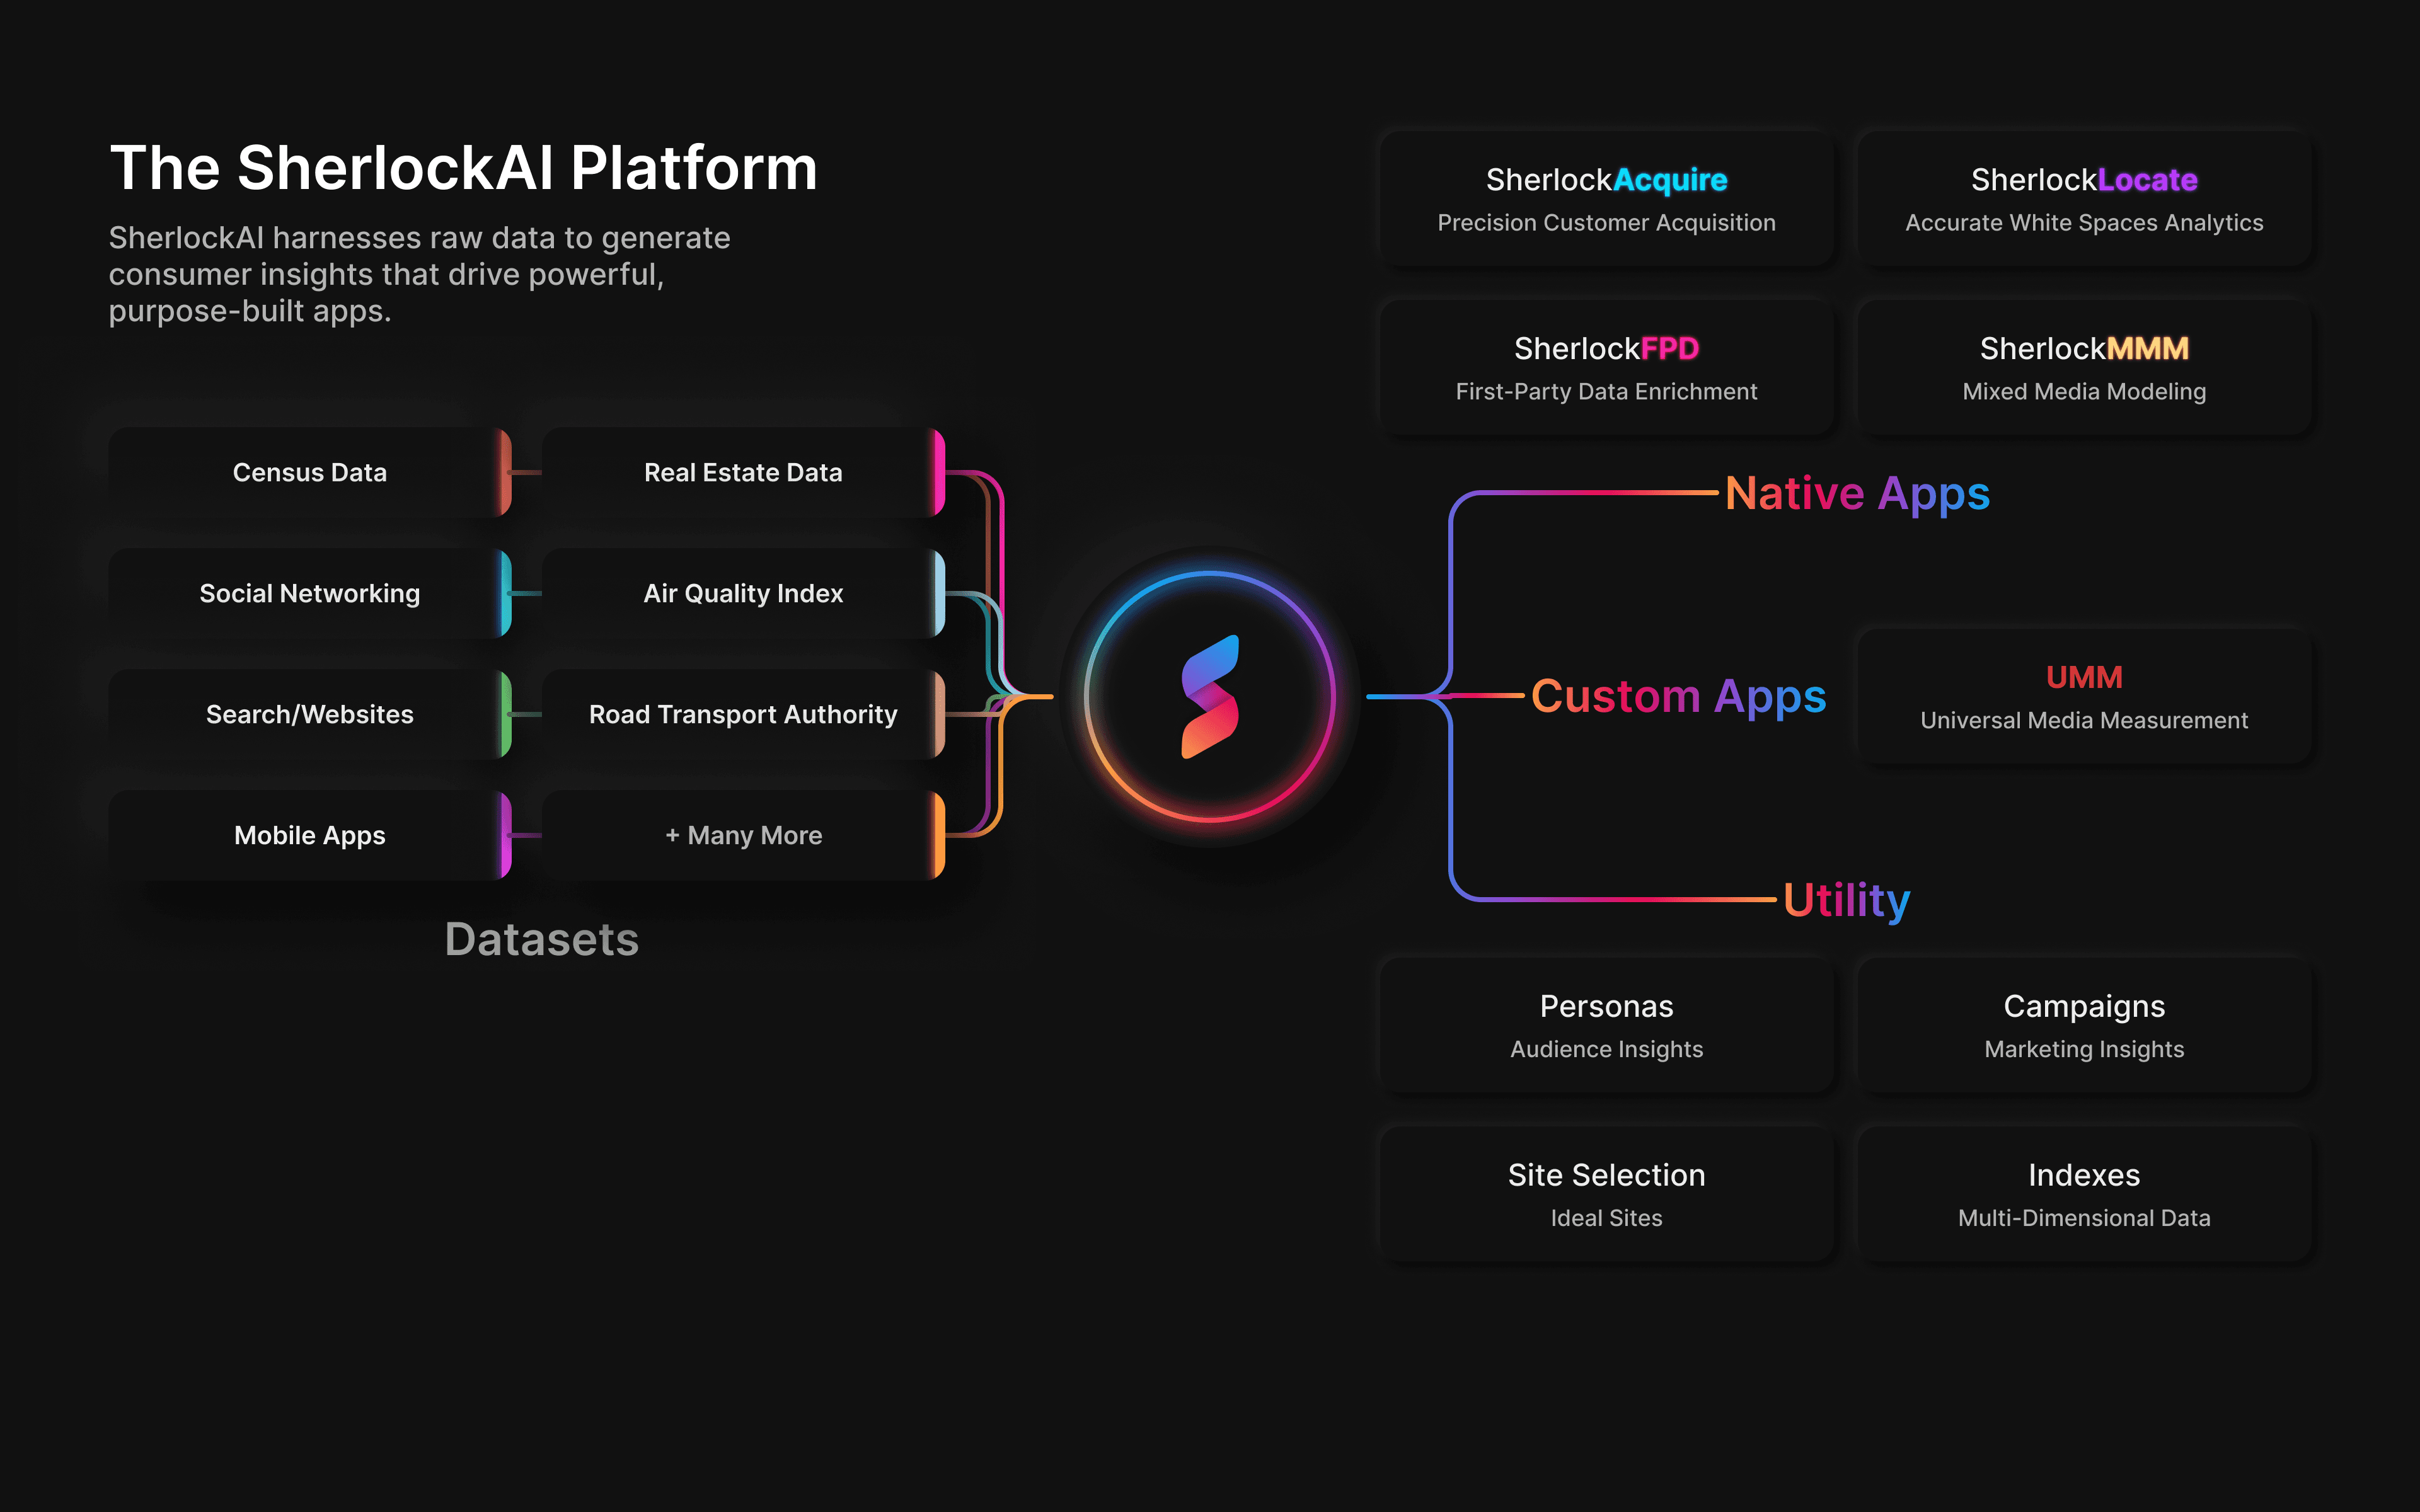Screen dimensions: 2420x1512
Task: Select SherlockFPD First-Party Data Enrichment card
Action: pos(1606,368)
